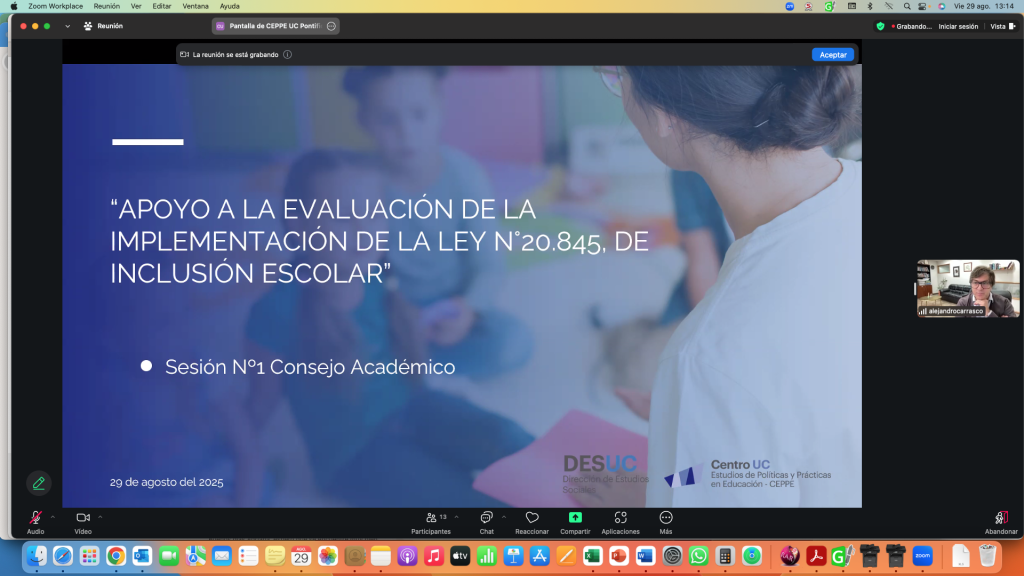This screenshot has width=1024, height=576.
Task: Expand the chevron beside the window controls
Action: coord(67,26)
